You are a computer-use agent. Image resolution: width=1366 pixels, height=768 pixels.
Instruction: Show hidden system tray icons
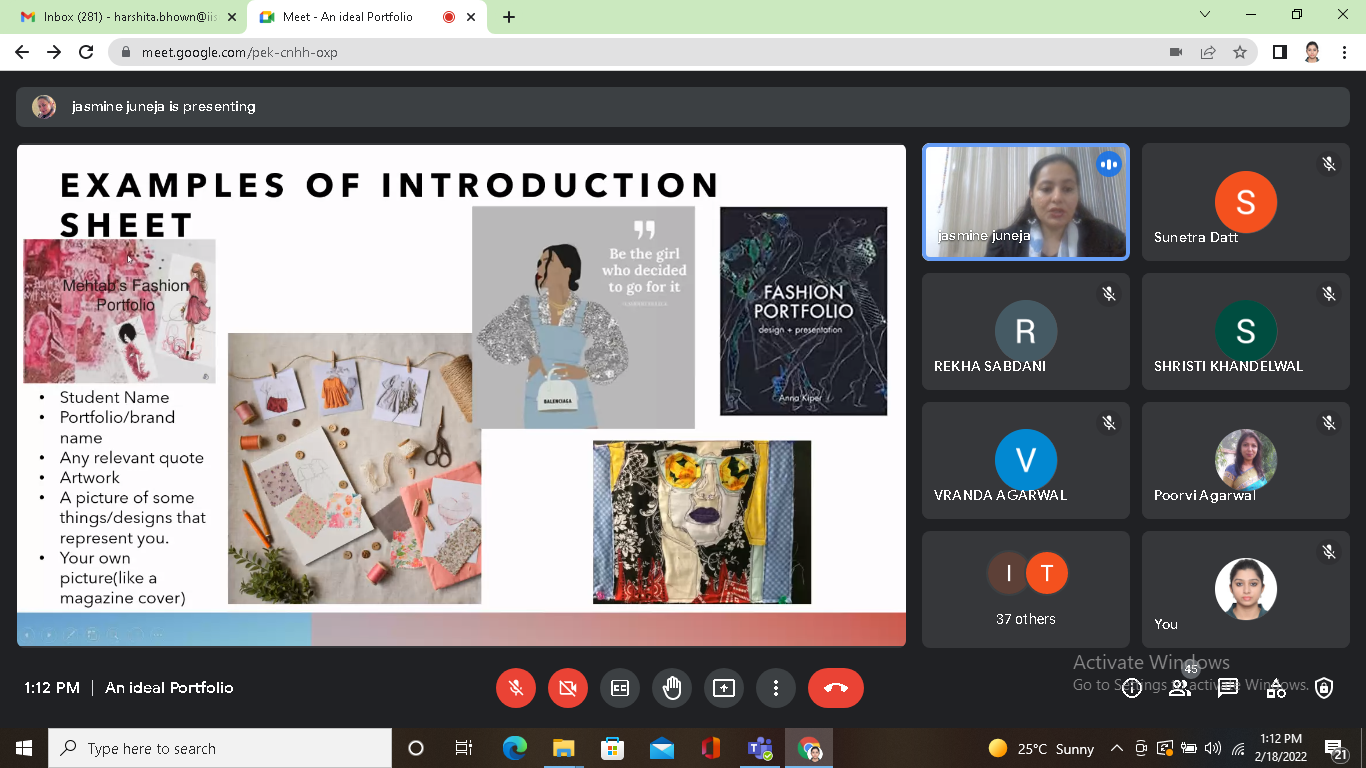coord(1117,748)
